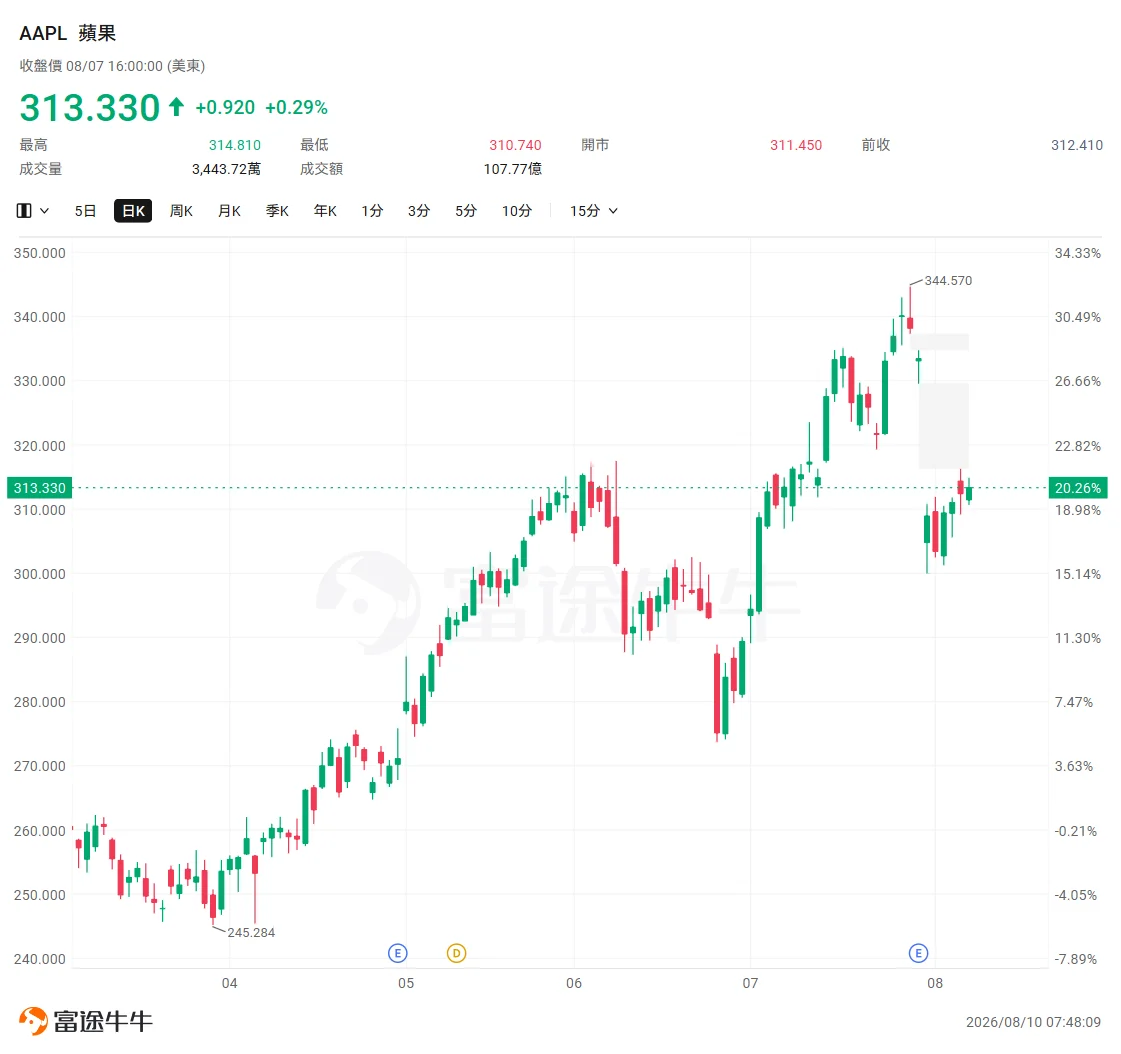
Task: Select the 5日 chart tab
Action: point(85,211)
